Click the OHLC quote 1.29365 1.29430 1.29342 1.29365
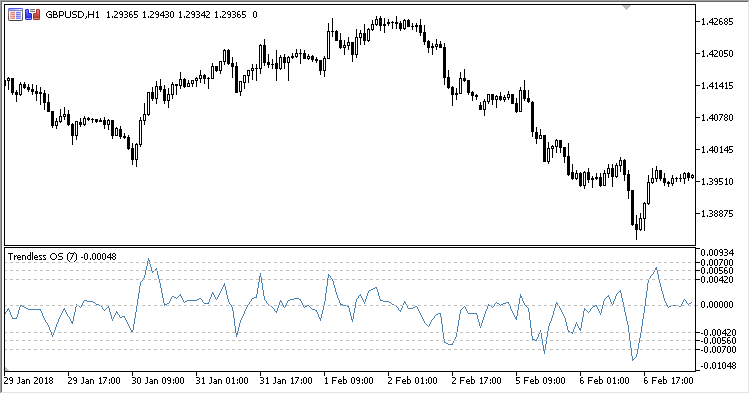The height and width of the screenshot is (394, 750). (176, 15)
